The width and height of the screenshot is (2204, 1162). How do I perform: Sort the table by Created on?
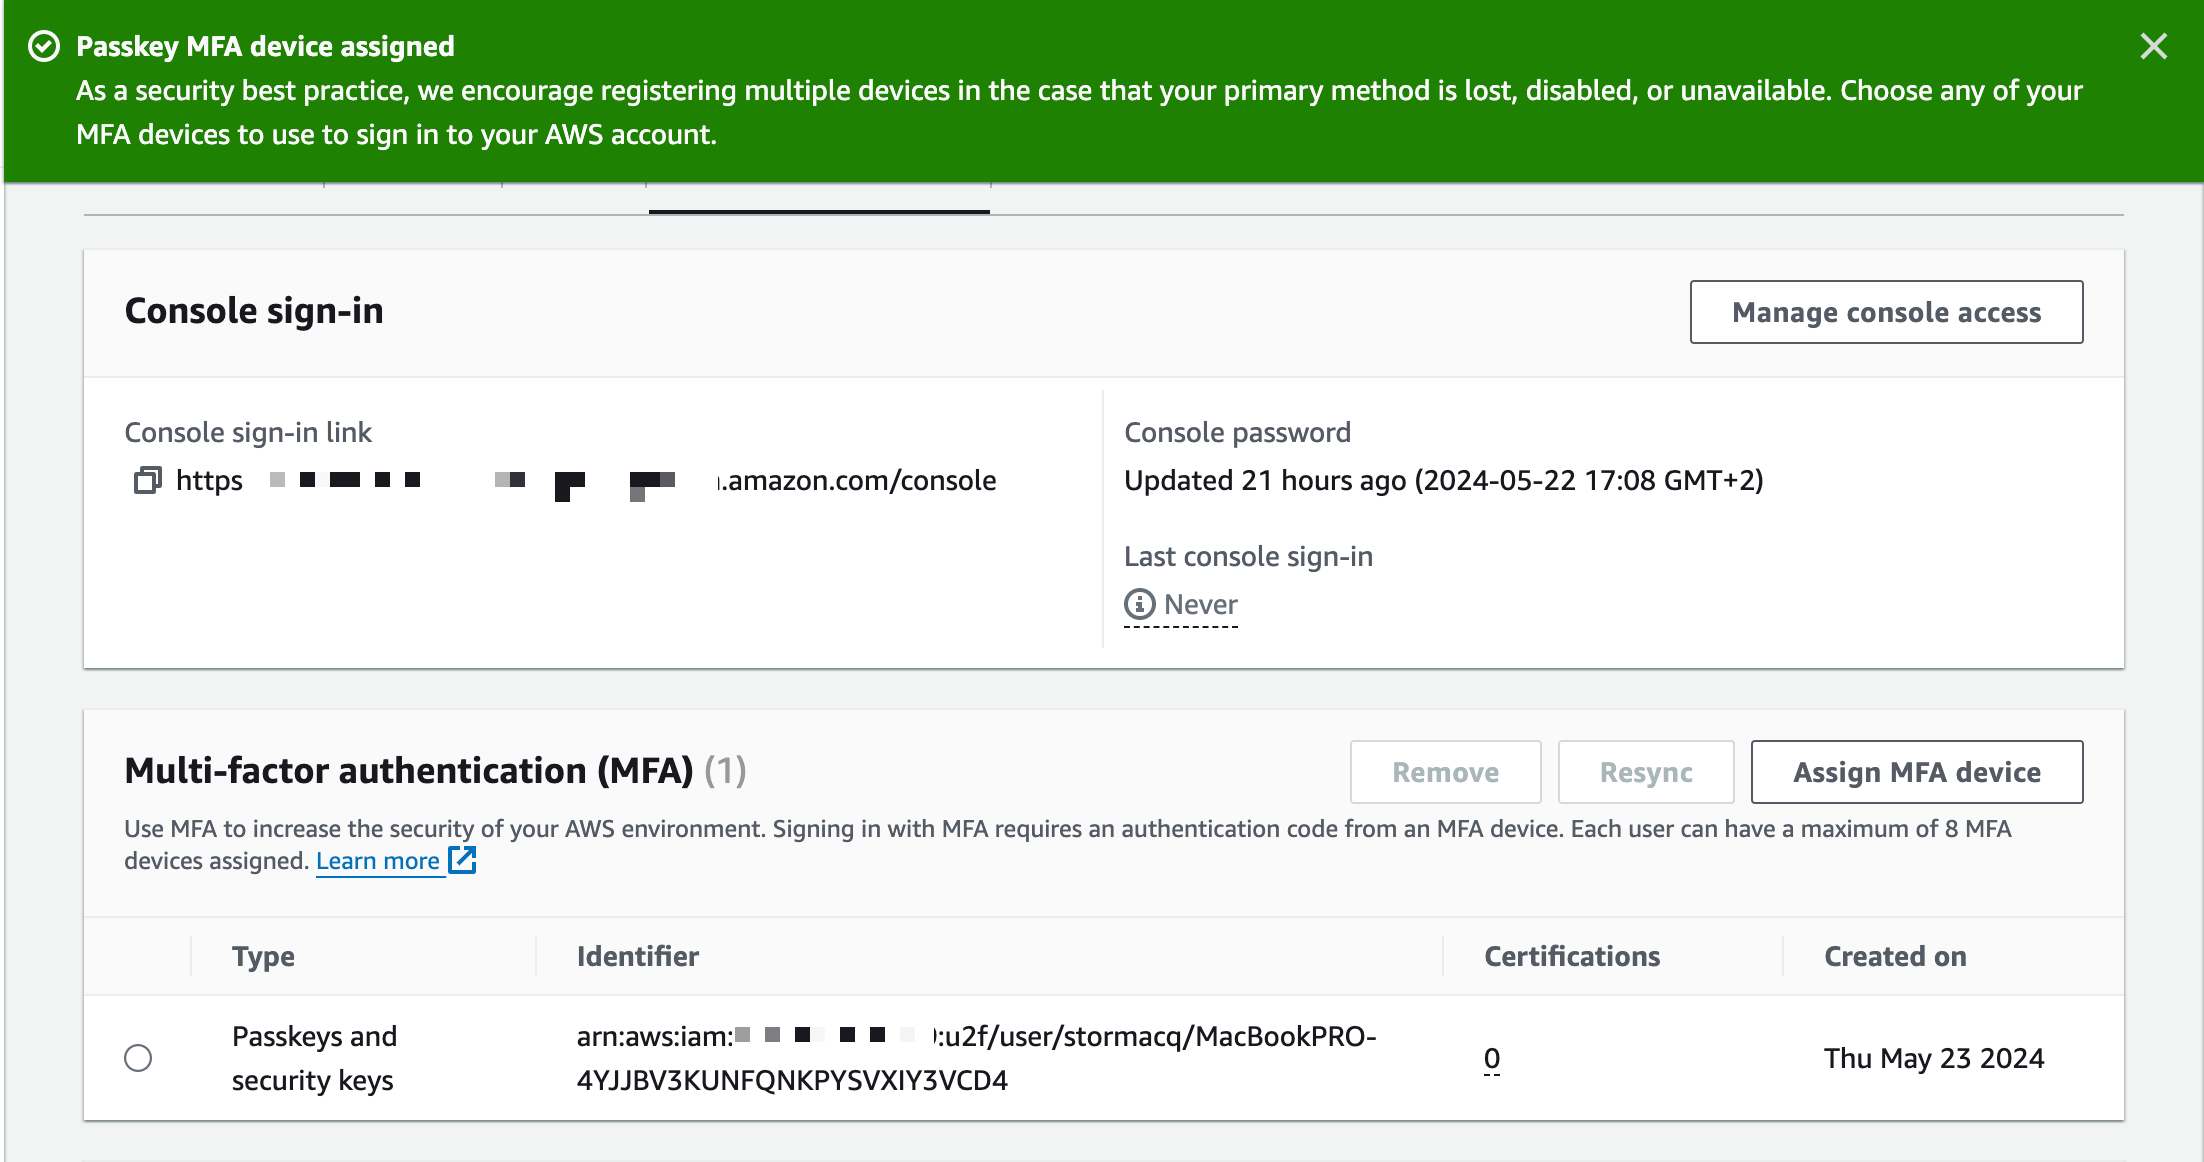tap(1894, 956)
